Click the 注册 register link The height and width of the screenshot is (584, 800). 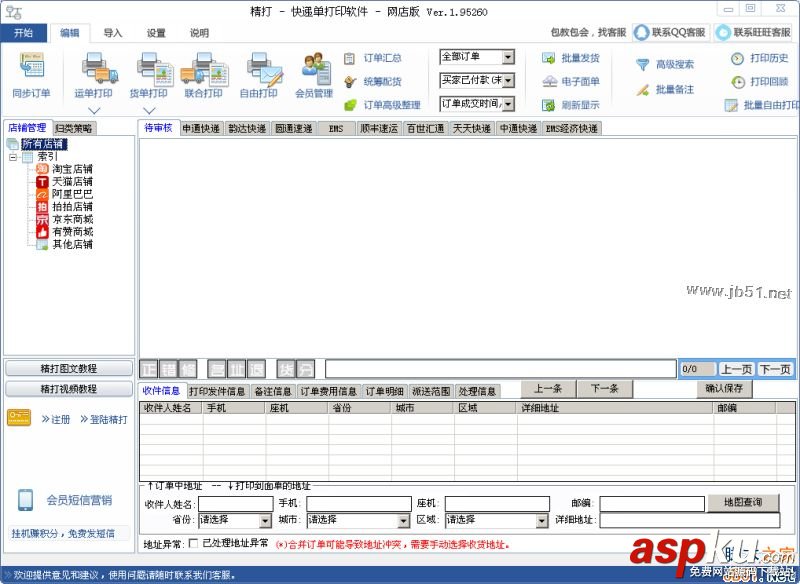coord(56,419)
